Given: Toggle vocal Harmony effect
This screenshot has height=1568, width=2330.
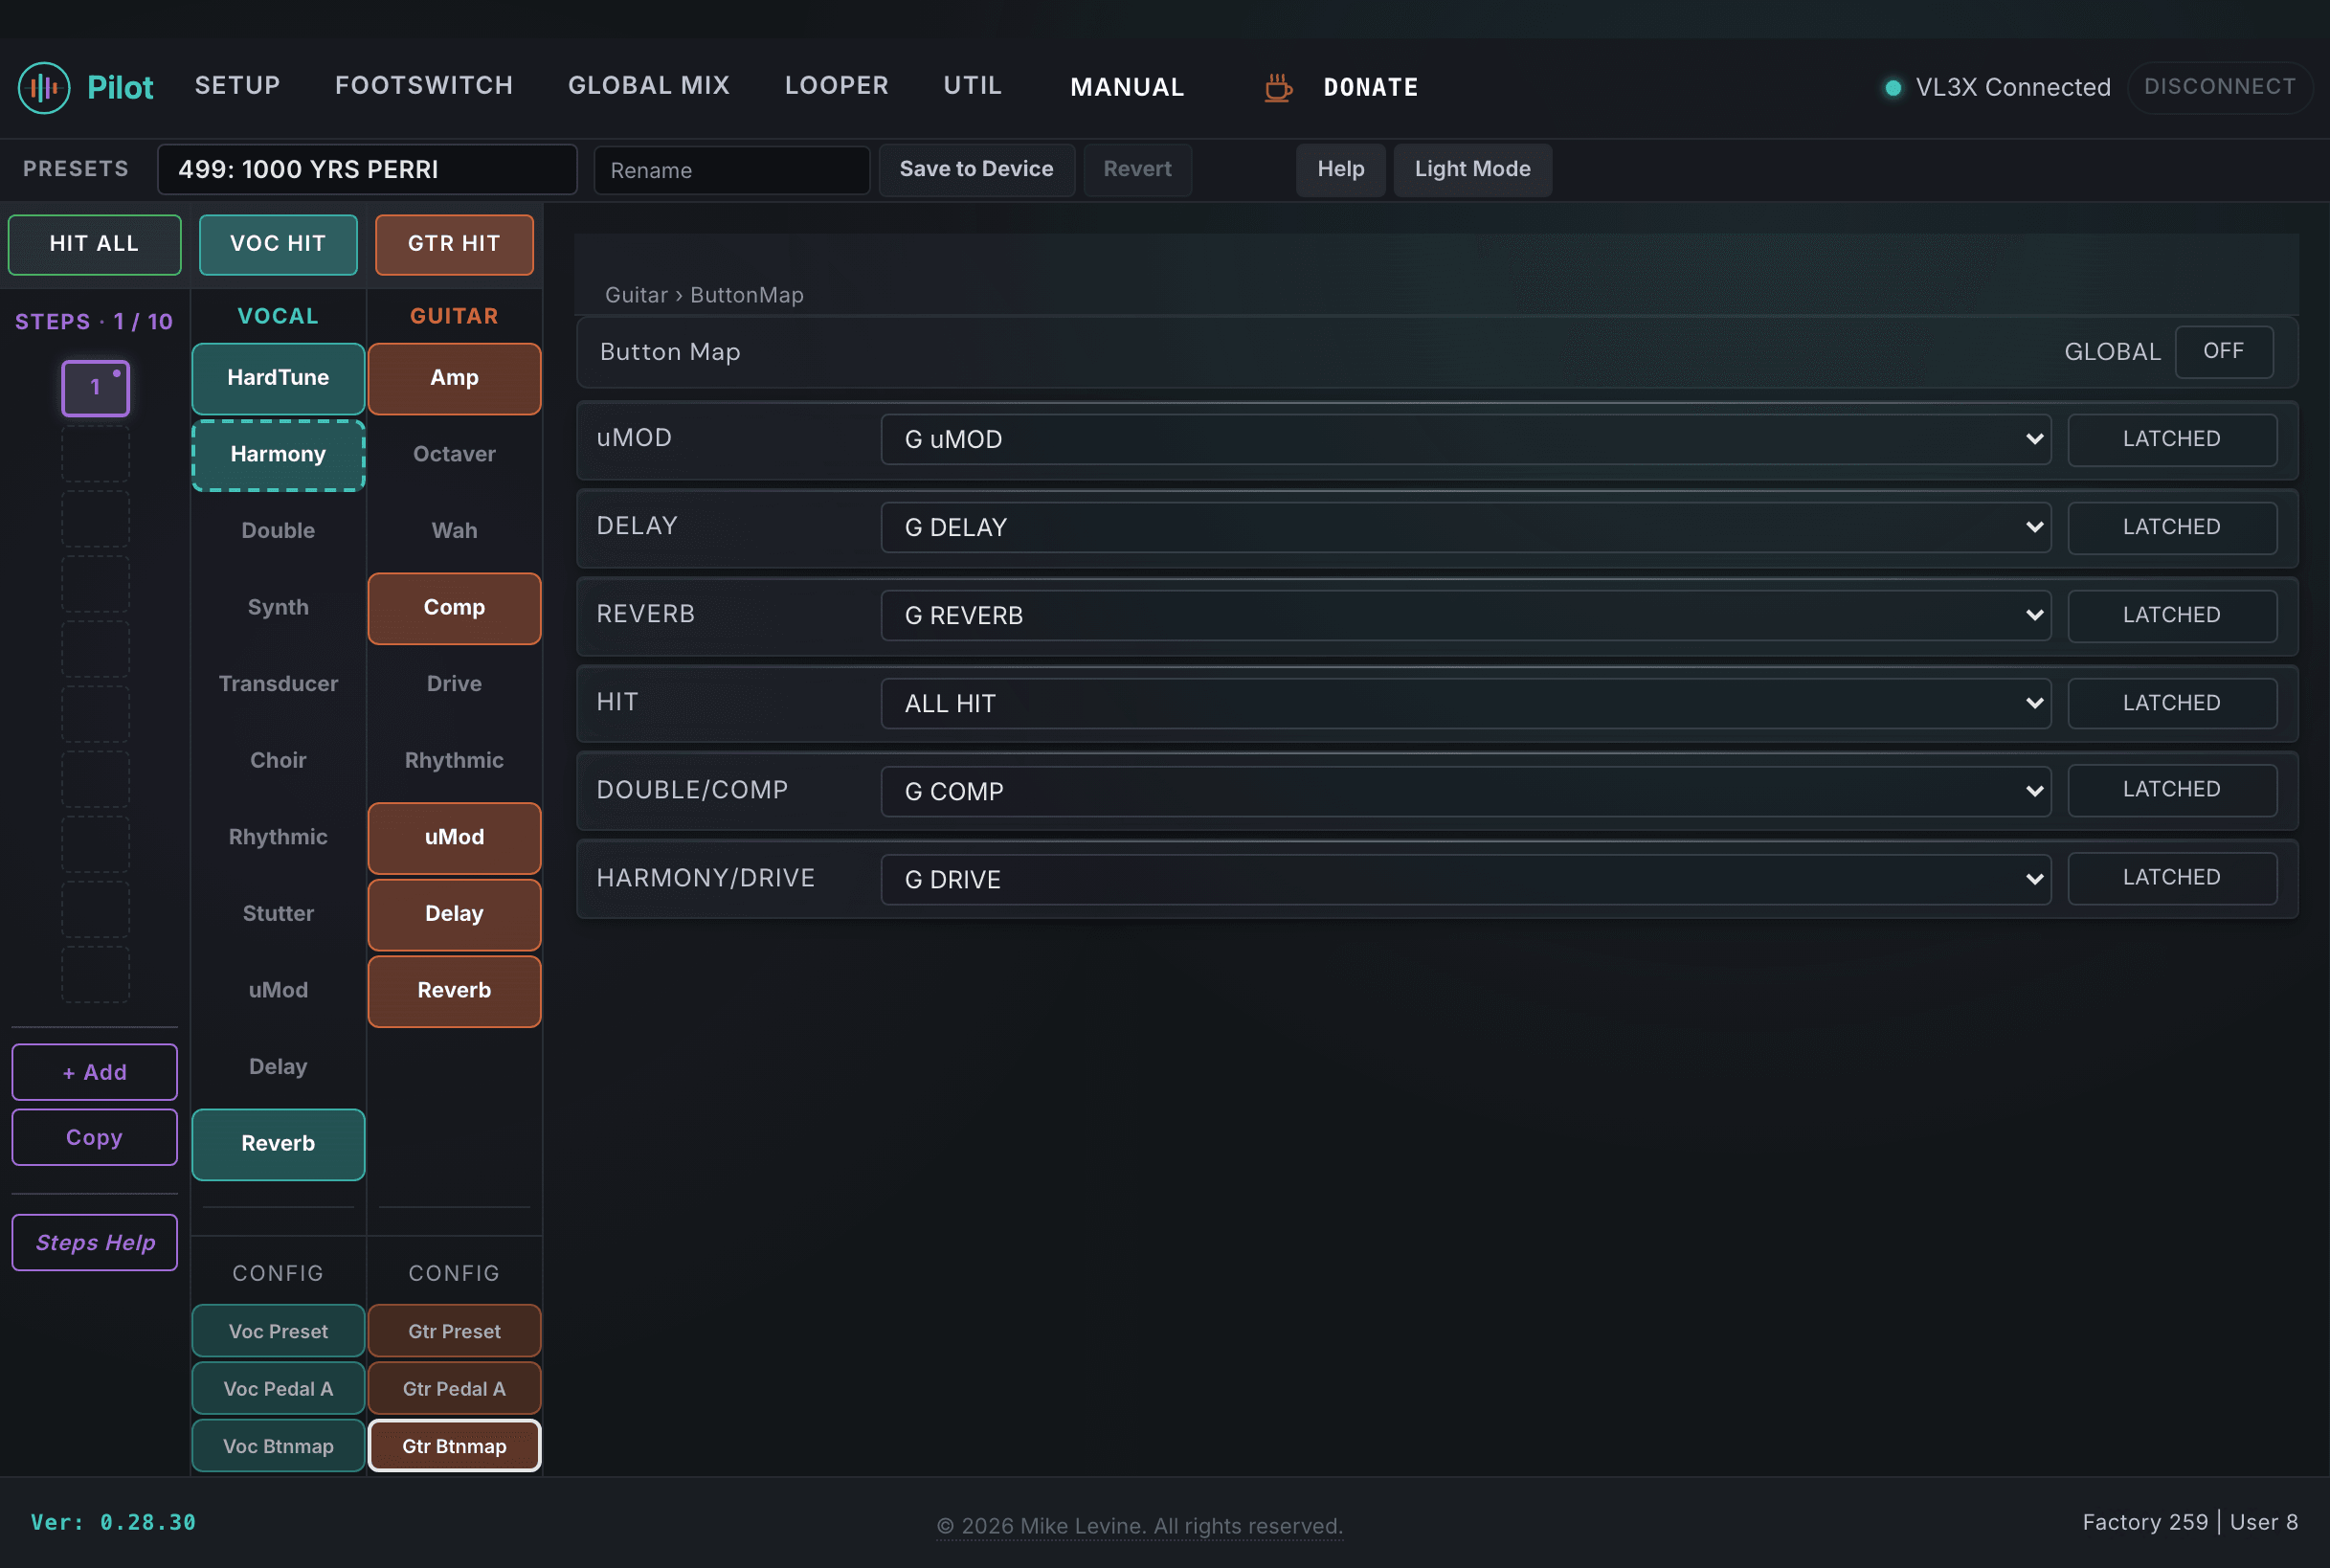Looking at the screenshot, I should (278, 455).
